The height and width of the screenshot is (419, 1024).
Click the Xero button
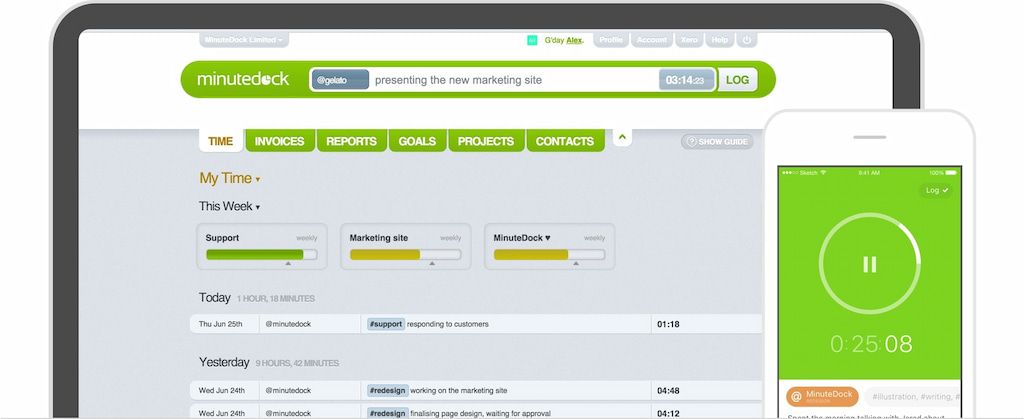pos(689,40)
